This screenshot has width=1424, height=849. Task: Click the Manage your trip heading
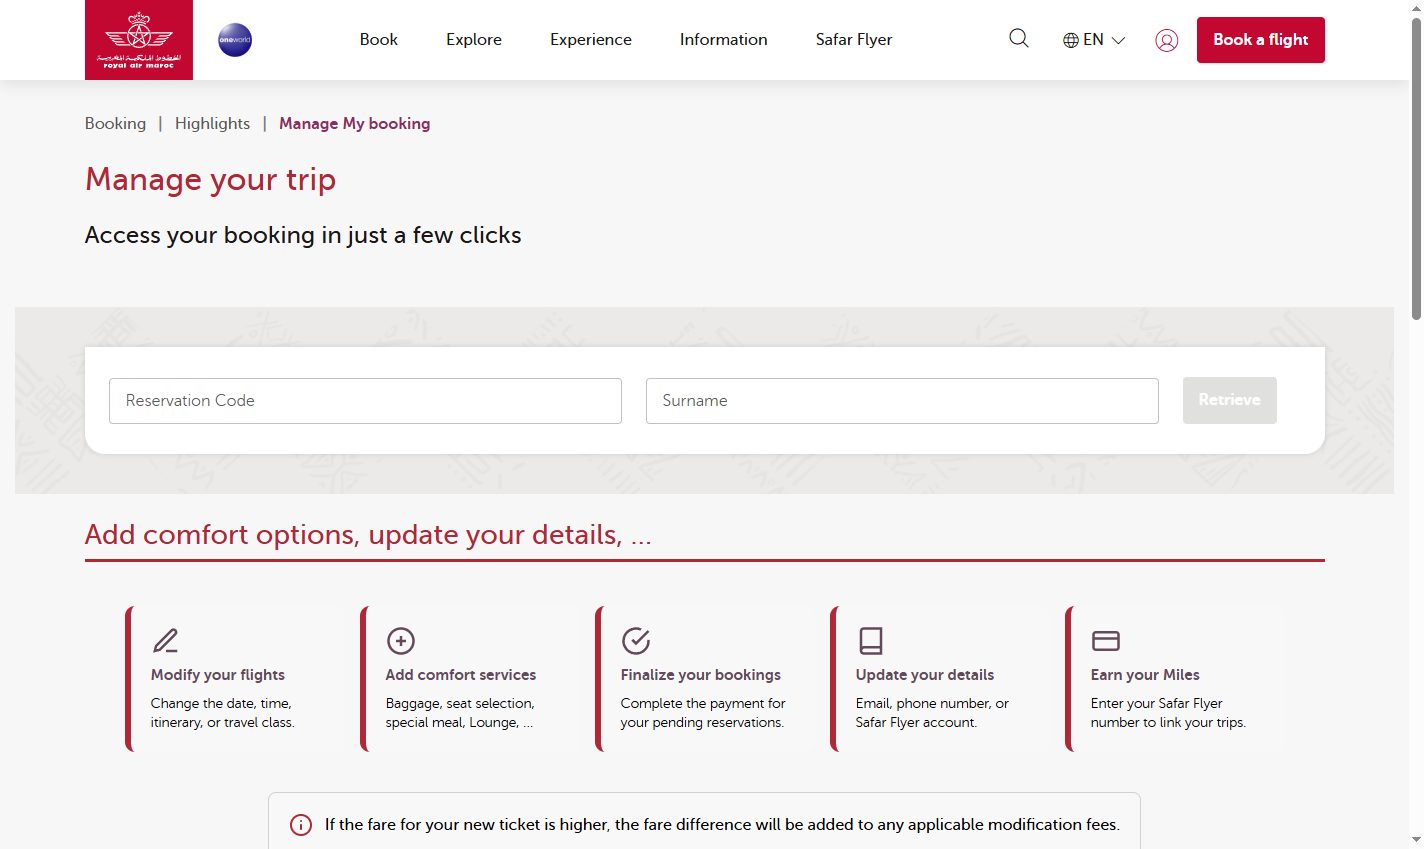[x=210, y=179]
